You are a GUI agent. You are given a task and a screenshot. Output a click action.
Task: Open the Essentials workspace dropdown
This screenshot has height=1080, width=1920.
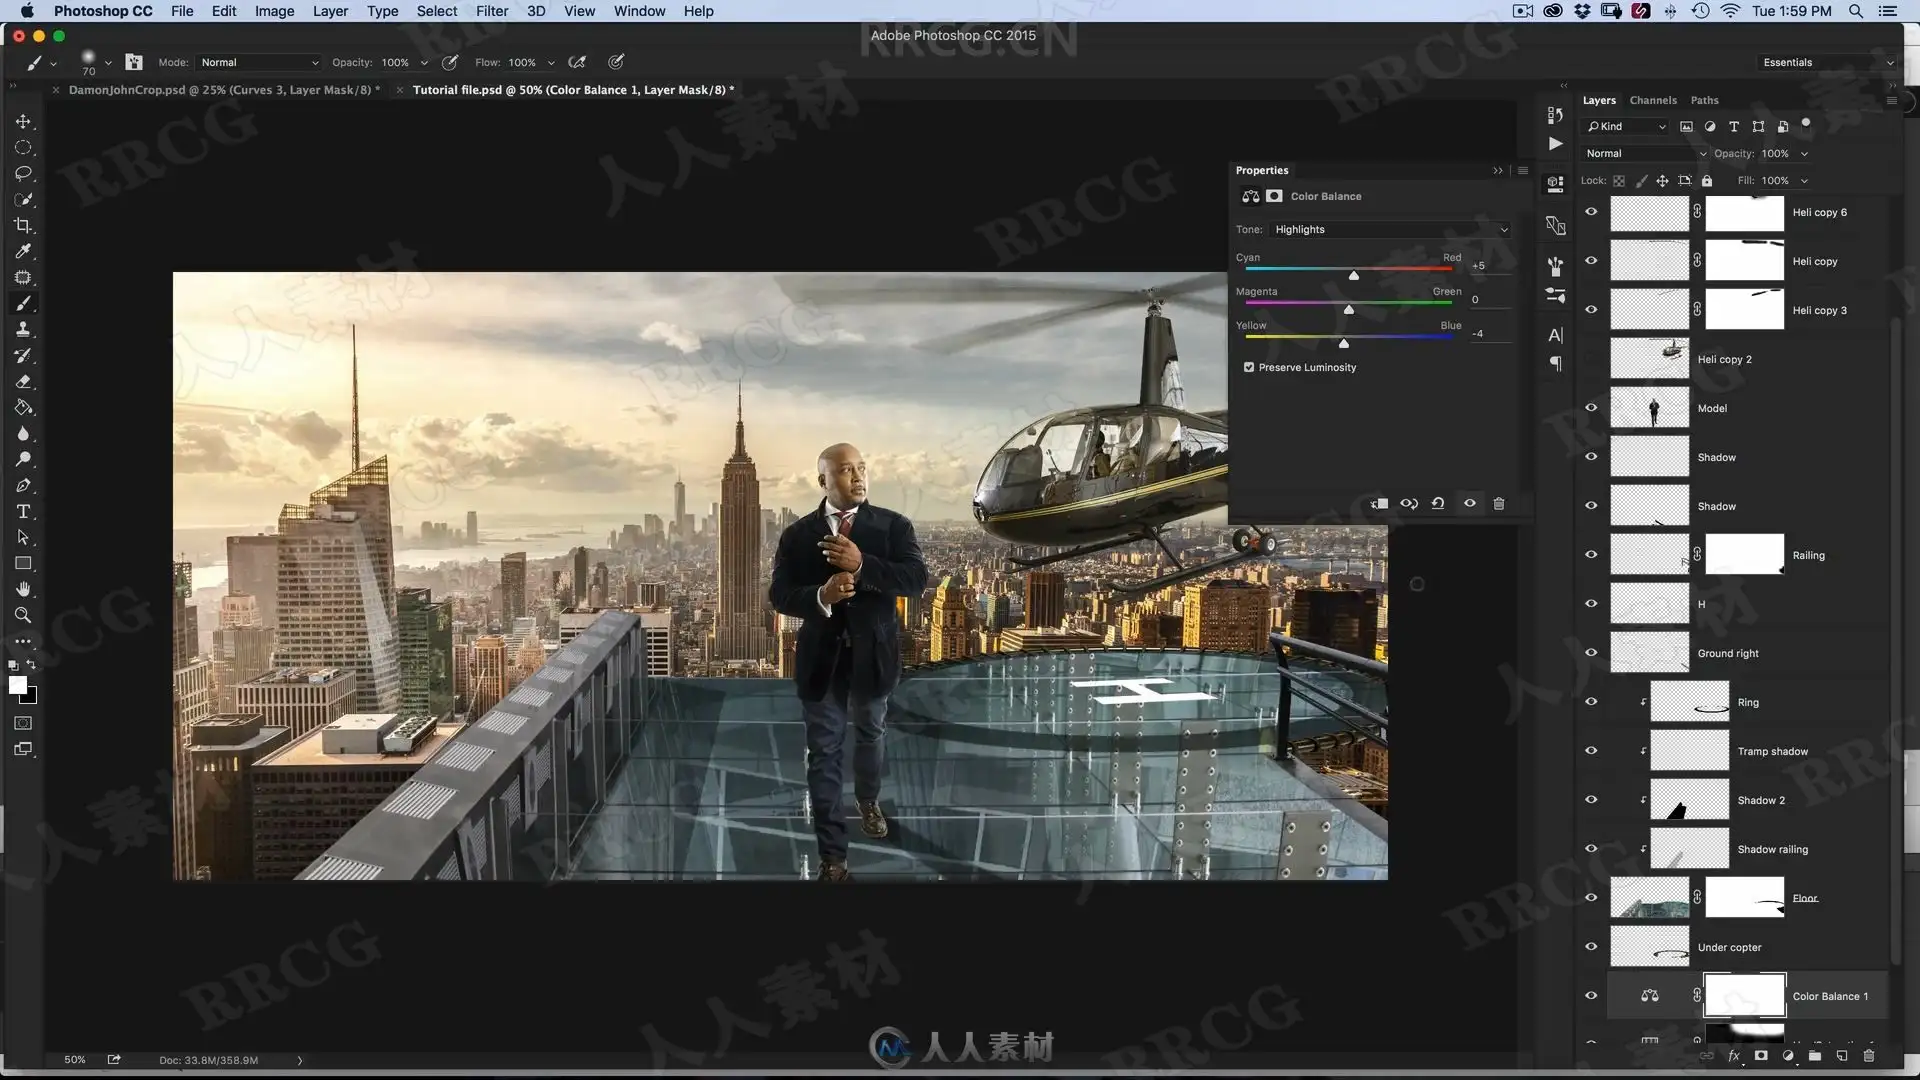click(x=1827, y=63)
